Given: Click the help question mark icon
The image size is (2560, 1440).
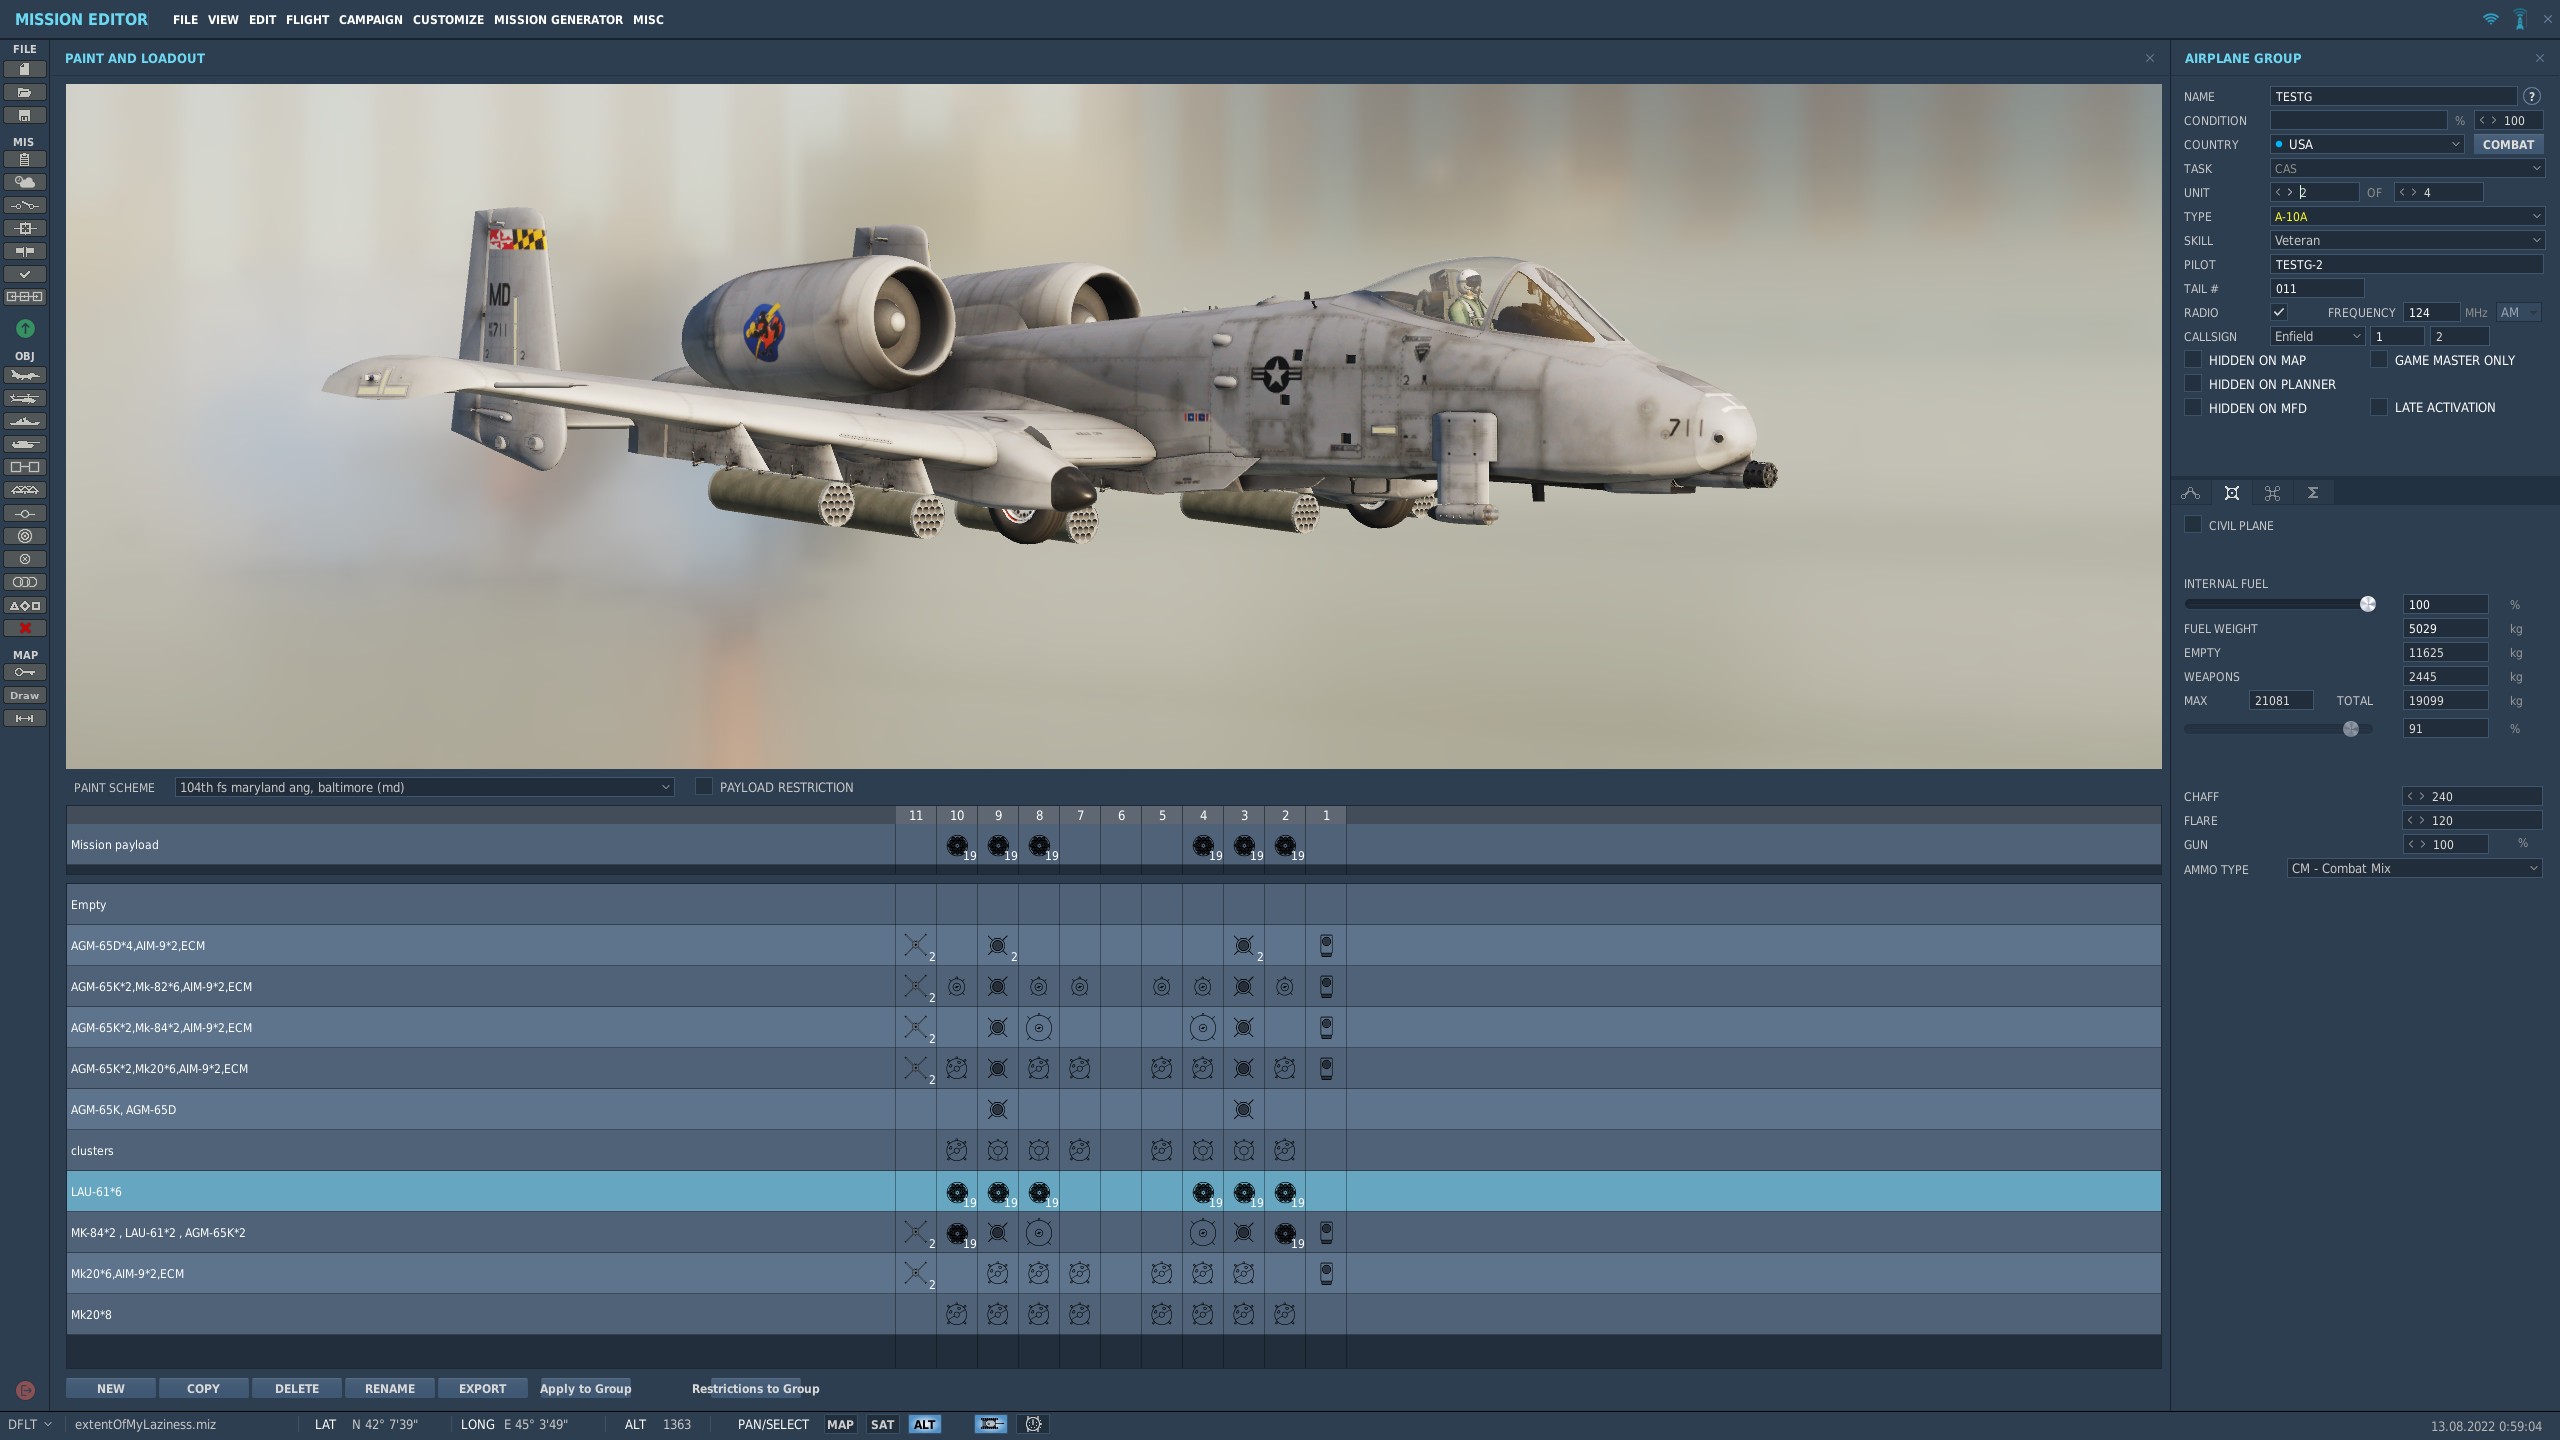Looking at the screenshot, I should 2532,96.
